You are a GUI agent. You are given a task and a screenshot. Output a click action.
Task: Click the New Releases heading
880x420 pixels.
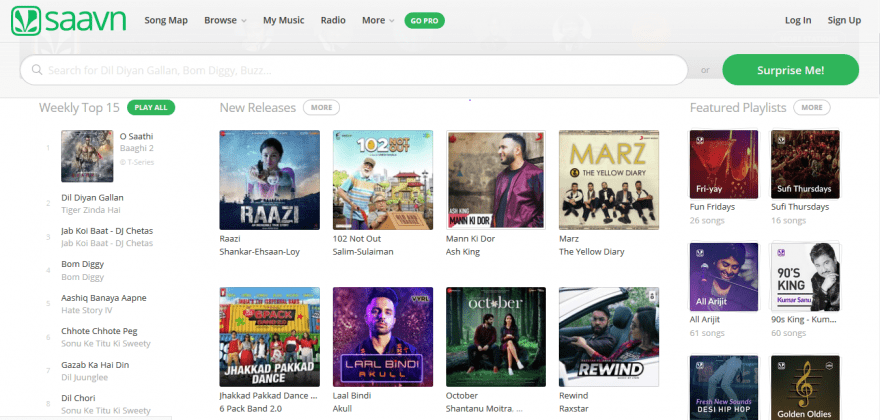(x=258, y=107)
